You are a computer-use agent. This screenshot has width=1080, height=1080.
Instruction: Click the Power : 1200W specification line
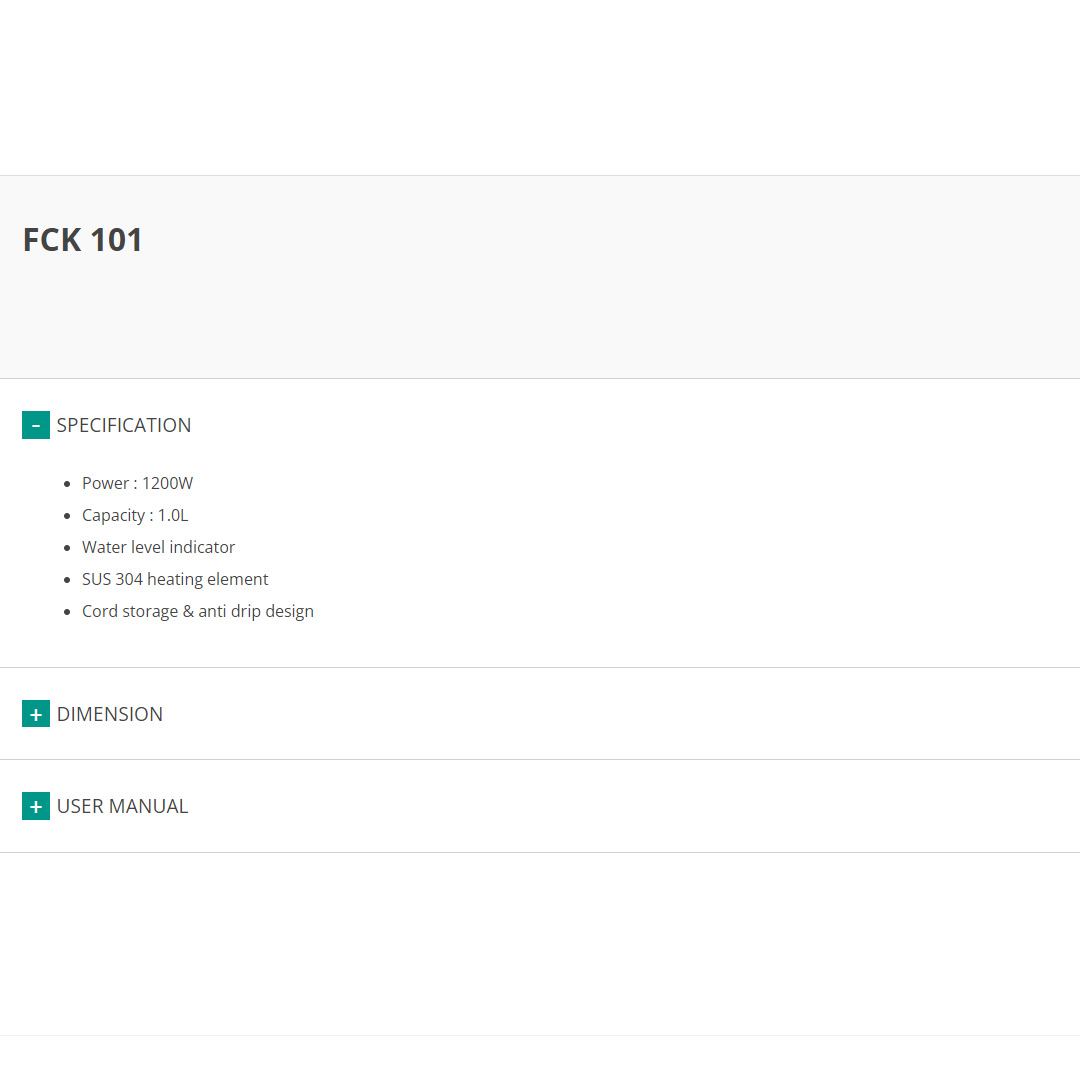pyautogui.click(x=137, y=483)
